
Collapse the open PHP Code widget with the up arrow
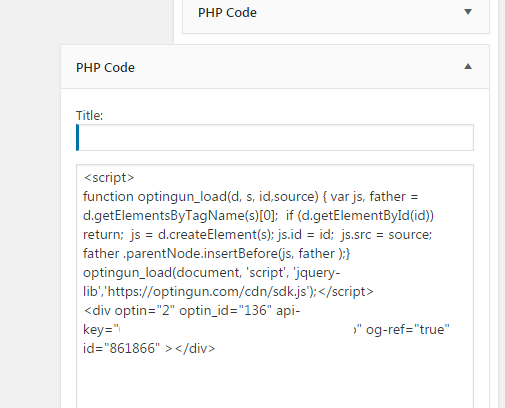(468, 67)
